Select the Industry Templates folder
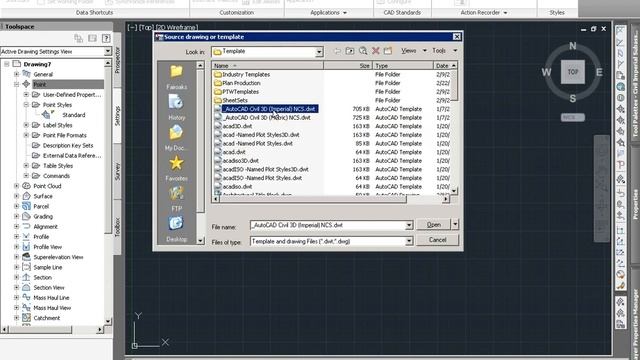This screenshot has width=640, height=360. point(246,74)
